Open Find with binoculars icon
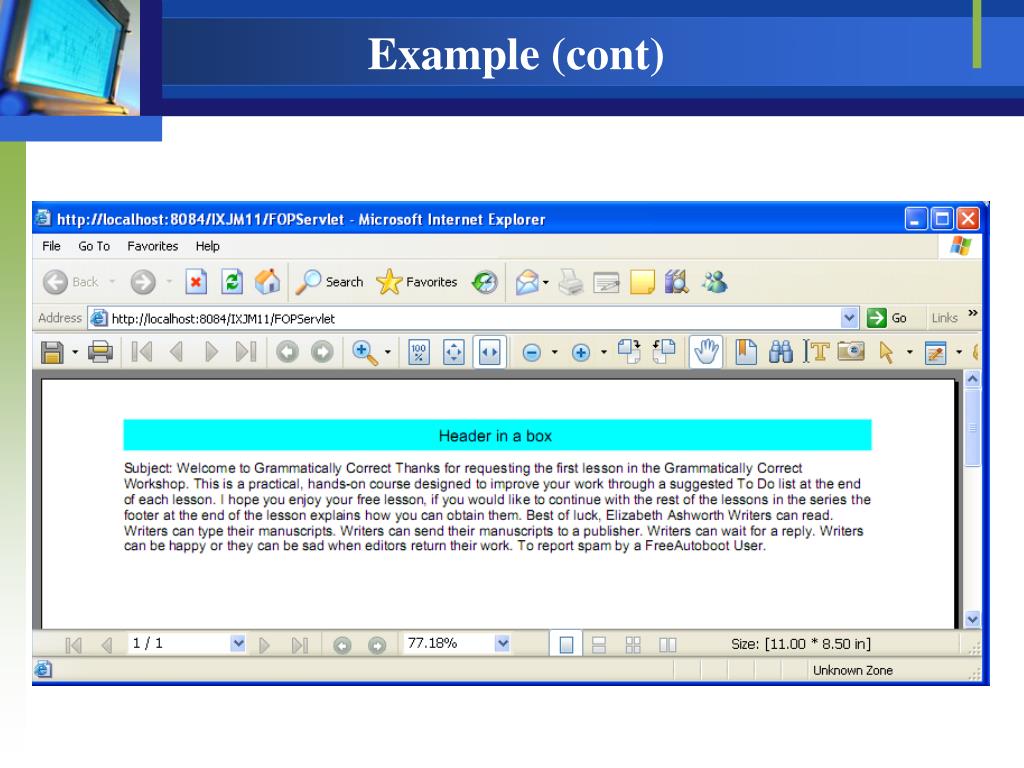The height and width of the screenshot is (768, 1024). tap(780, 351)
